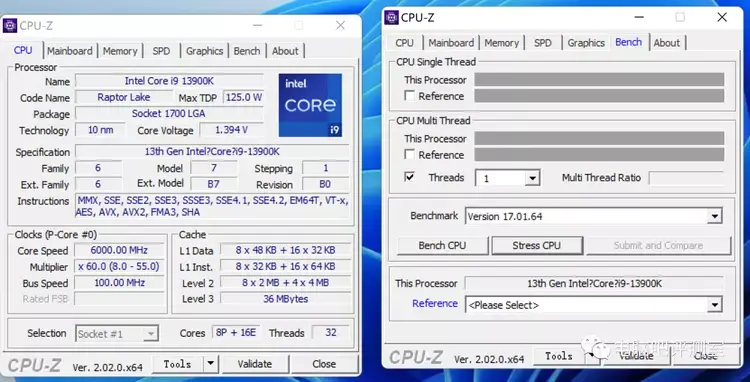Image resolution: width=750 pixels, height=382 pixels.
Task: Click the CPU-Z app icon in left window title bar
Action: [10, 25]
